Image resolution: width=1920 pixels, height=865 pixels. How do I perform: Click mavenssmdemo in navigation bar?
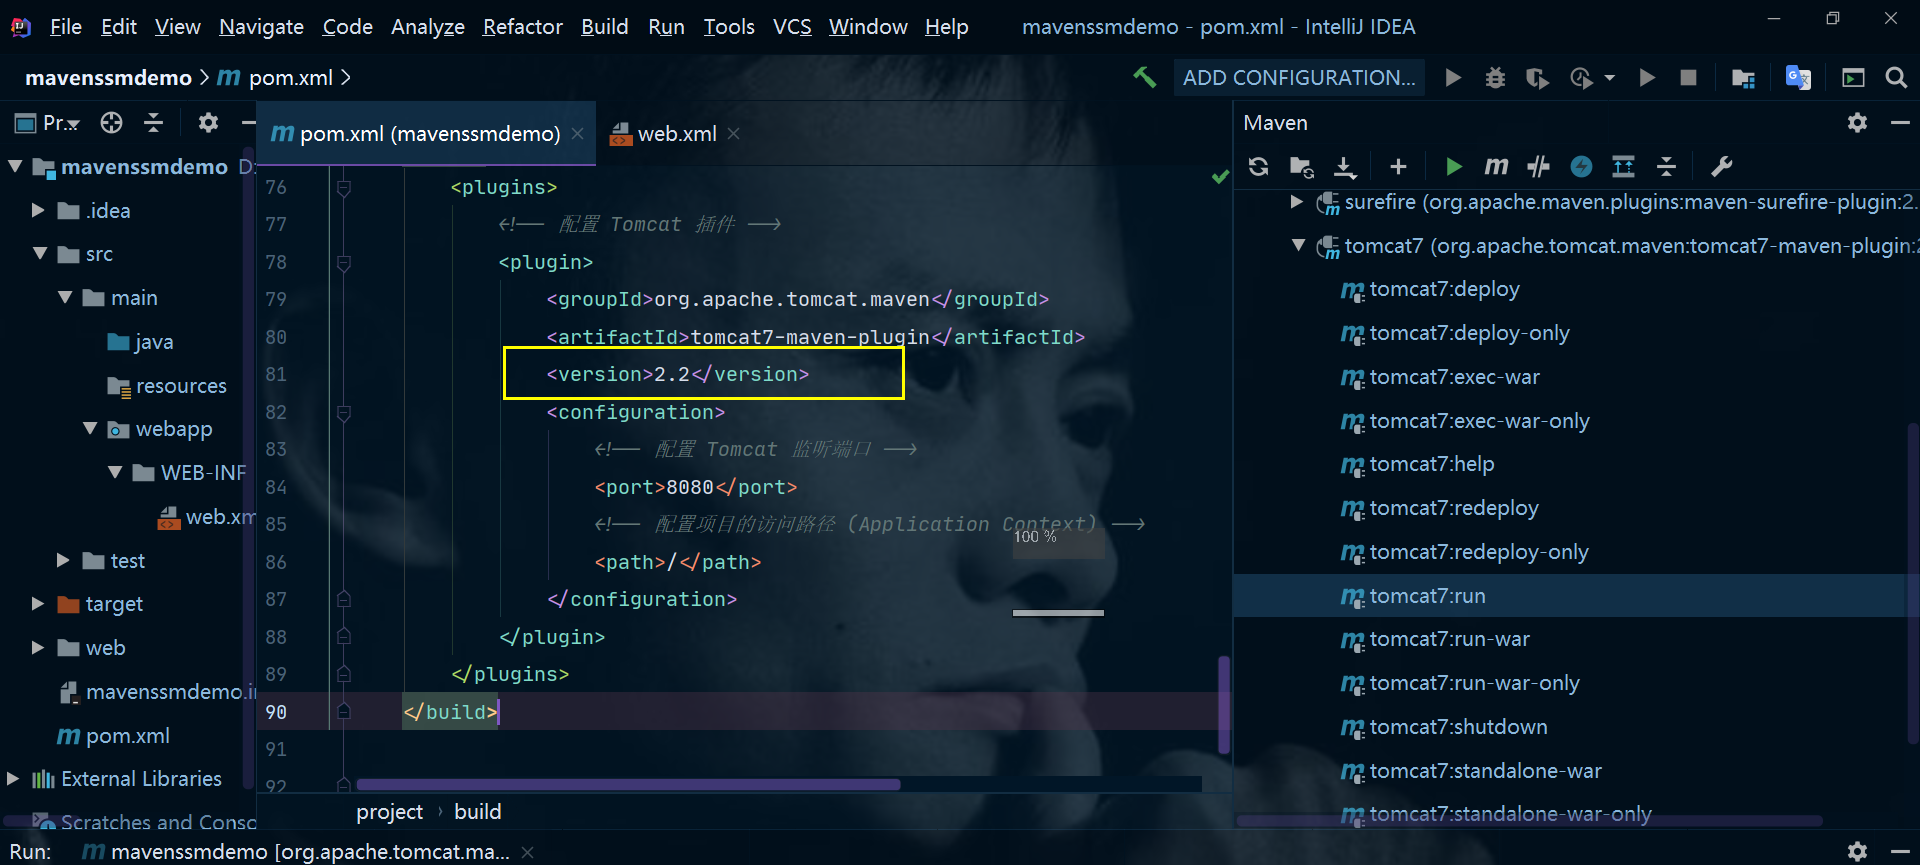(x=108, y=77)
